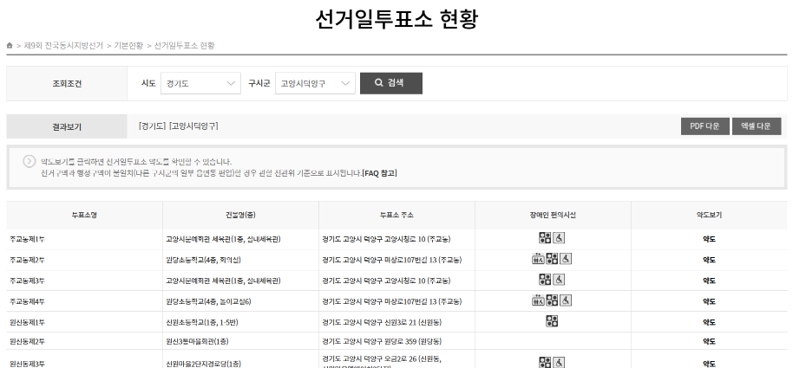
Task: Click the 검색 search button
Action: [391, 83]
